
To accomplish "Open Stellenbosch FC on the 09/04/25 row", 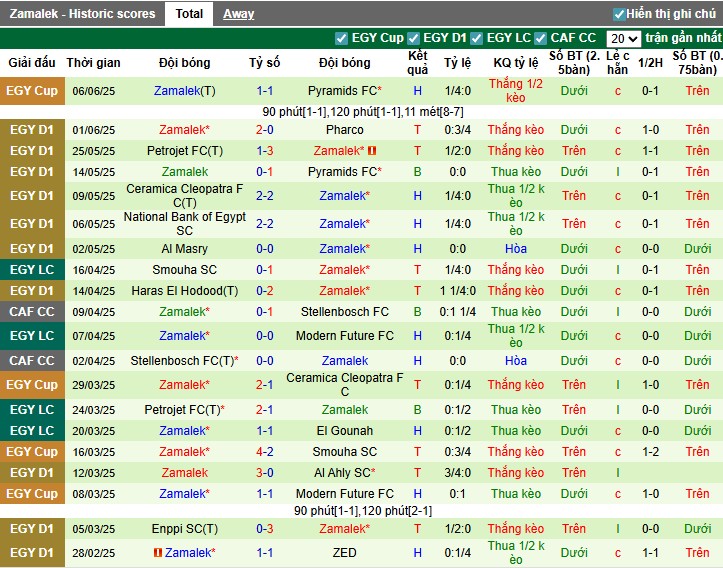I will [x=344, y=312].
